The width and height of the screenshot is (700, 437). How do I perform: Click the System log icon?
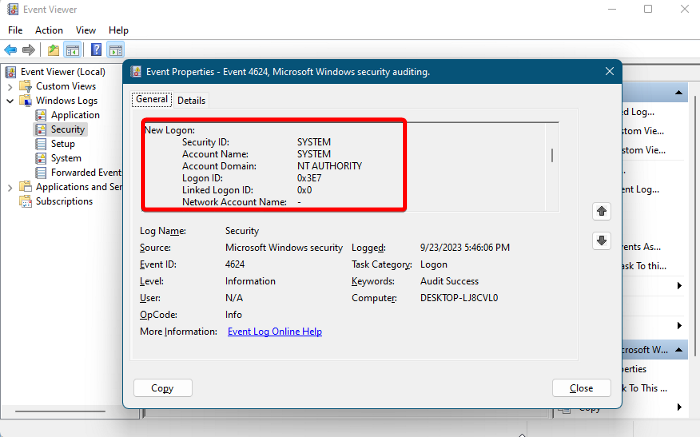coord(41,158)
